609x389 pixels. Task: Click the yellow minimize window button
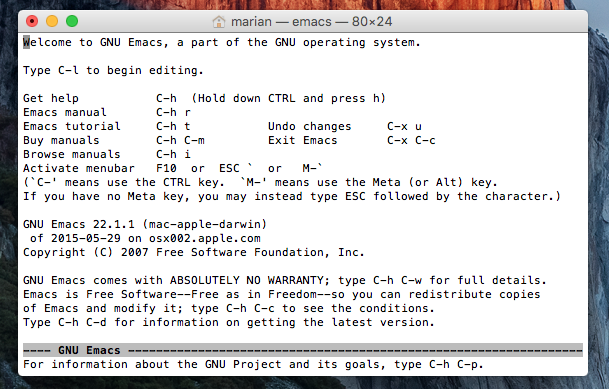click(x=52, y=21)
